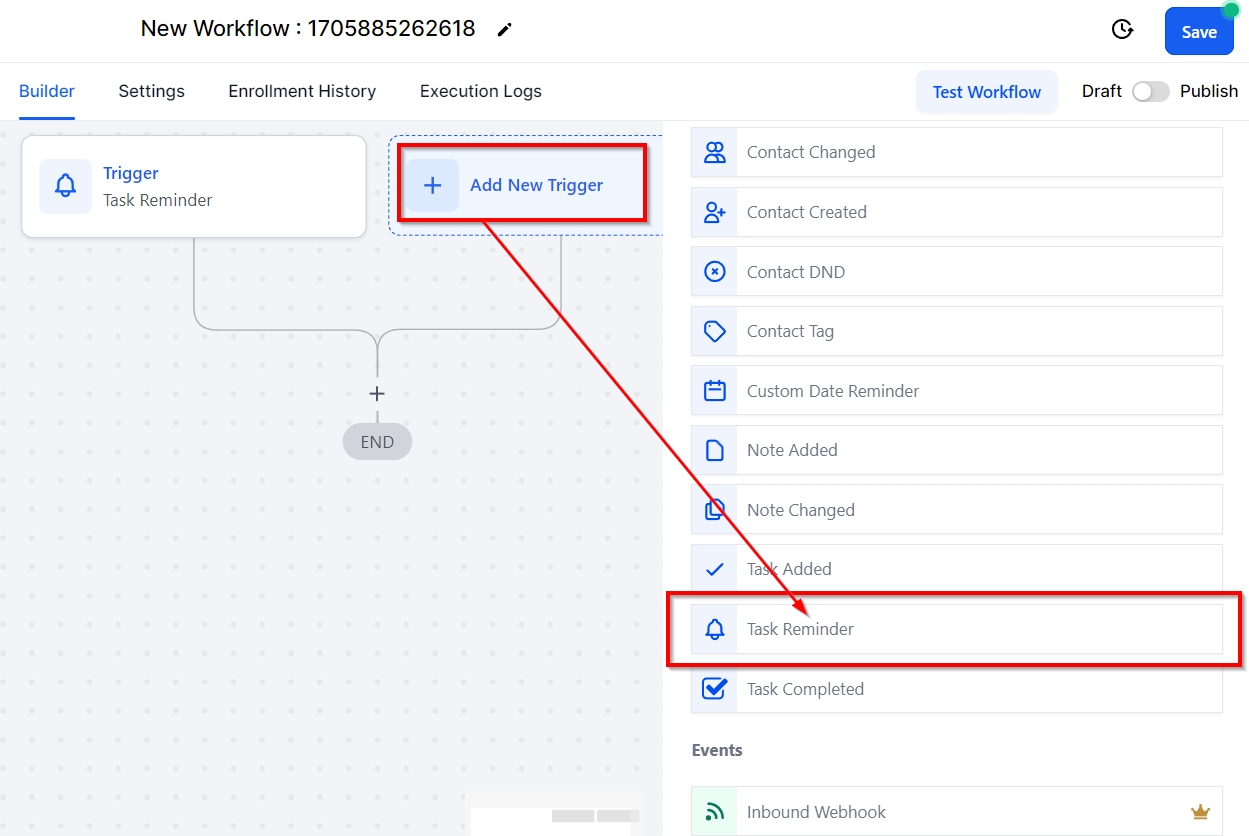Click the pencil icon to rename workflow
The width and height of the screenshot is (1249, 836).
pyautogui.click(x=504, y=30)
